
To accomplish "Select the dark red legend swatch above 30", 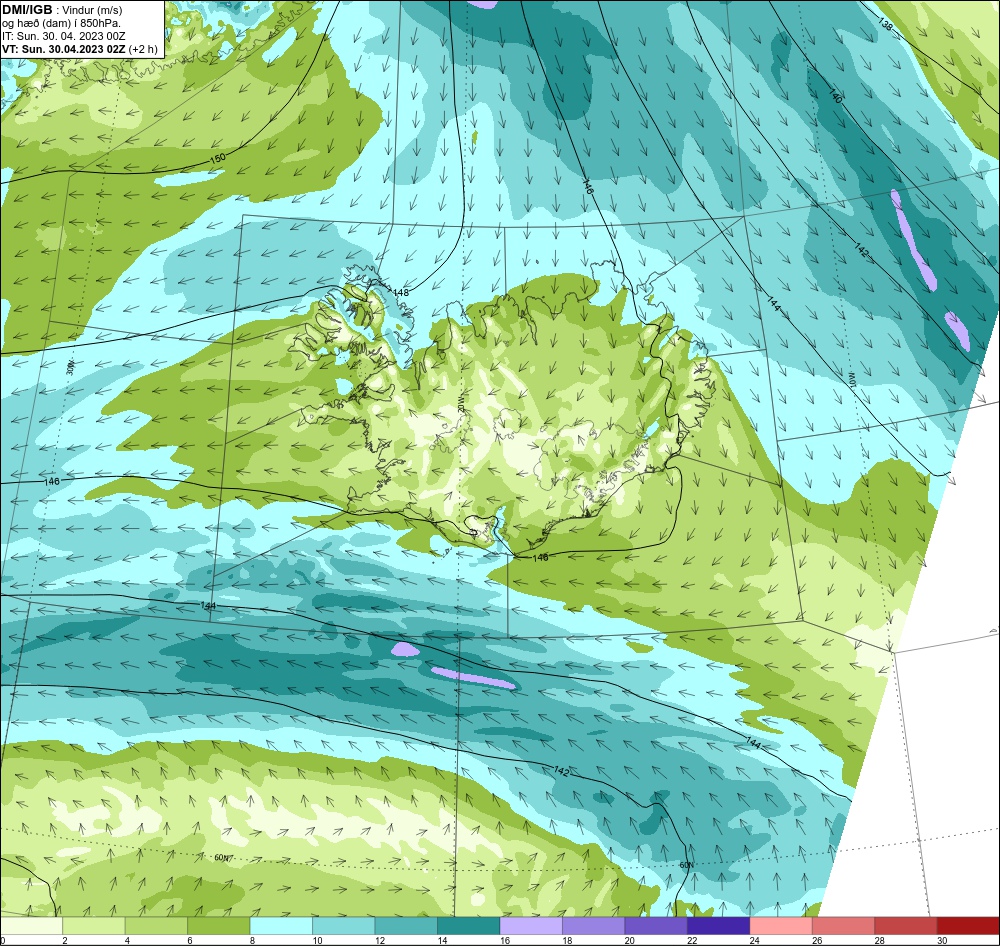I will [969, 926].
